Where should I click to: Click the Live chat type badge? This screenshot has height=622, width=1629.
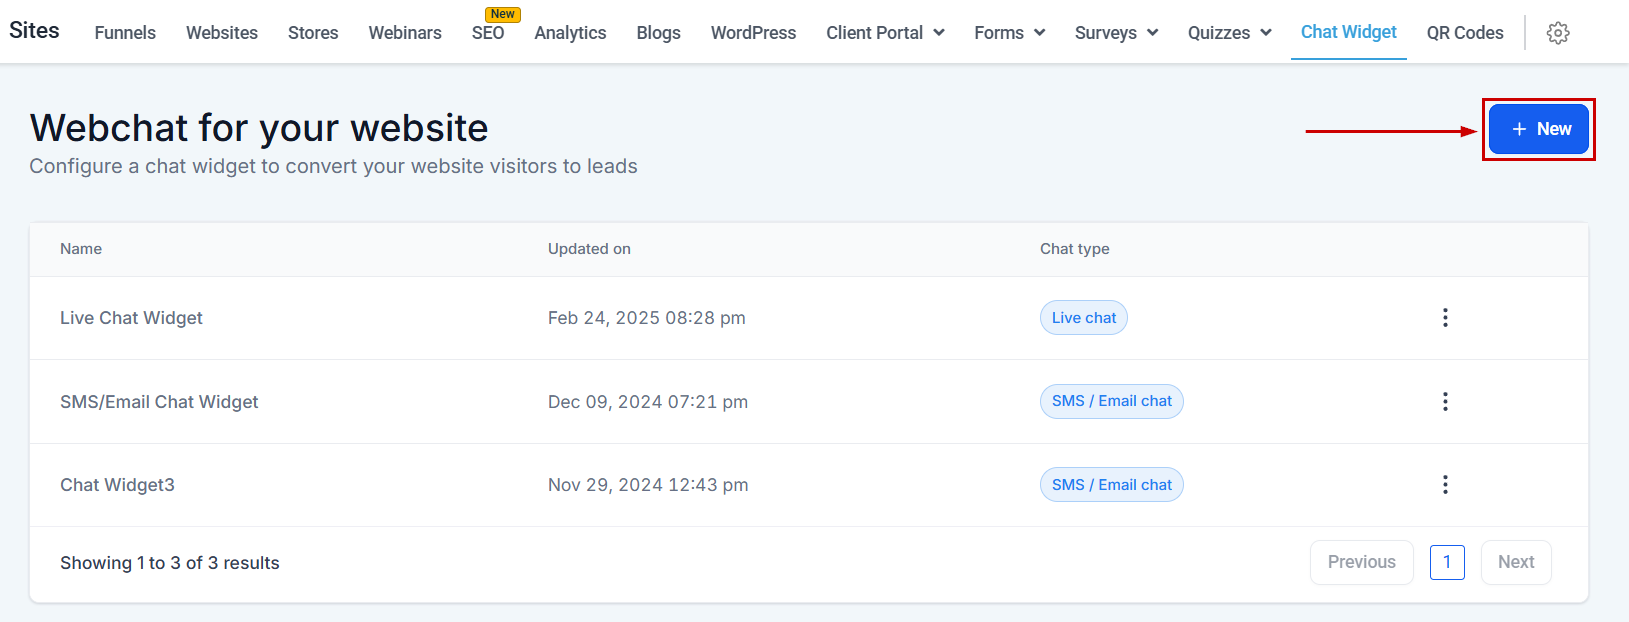[1083, 318]
